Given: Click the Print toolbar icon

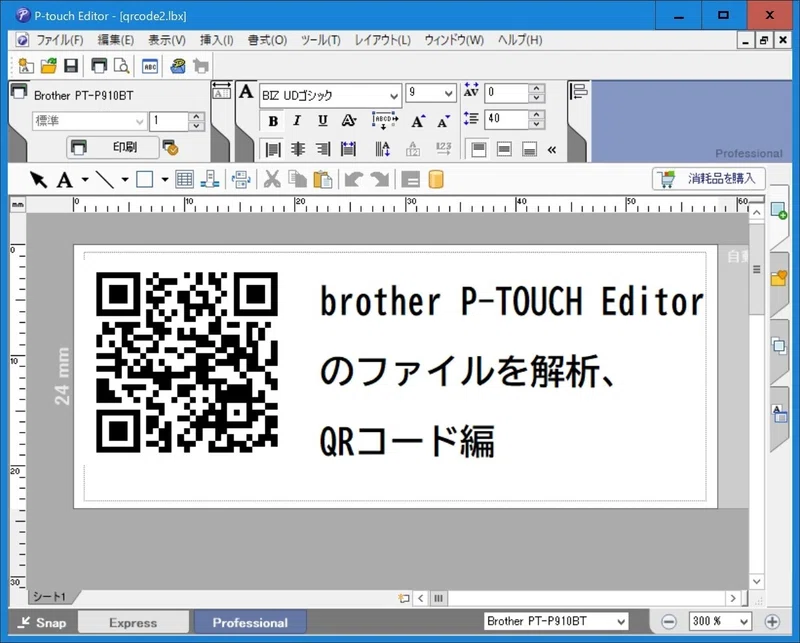Looking at the screenshot, I should tap(98, 66).
